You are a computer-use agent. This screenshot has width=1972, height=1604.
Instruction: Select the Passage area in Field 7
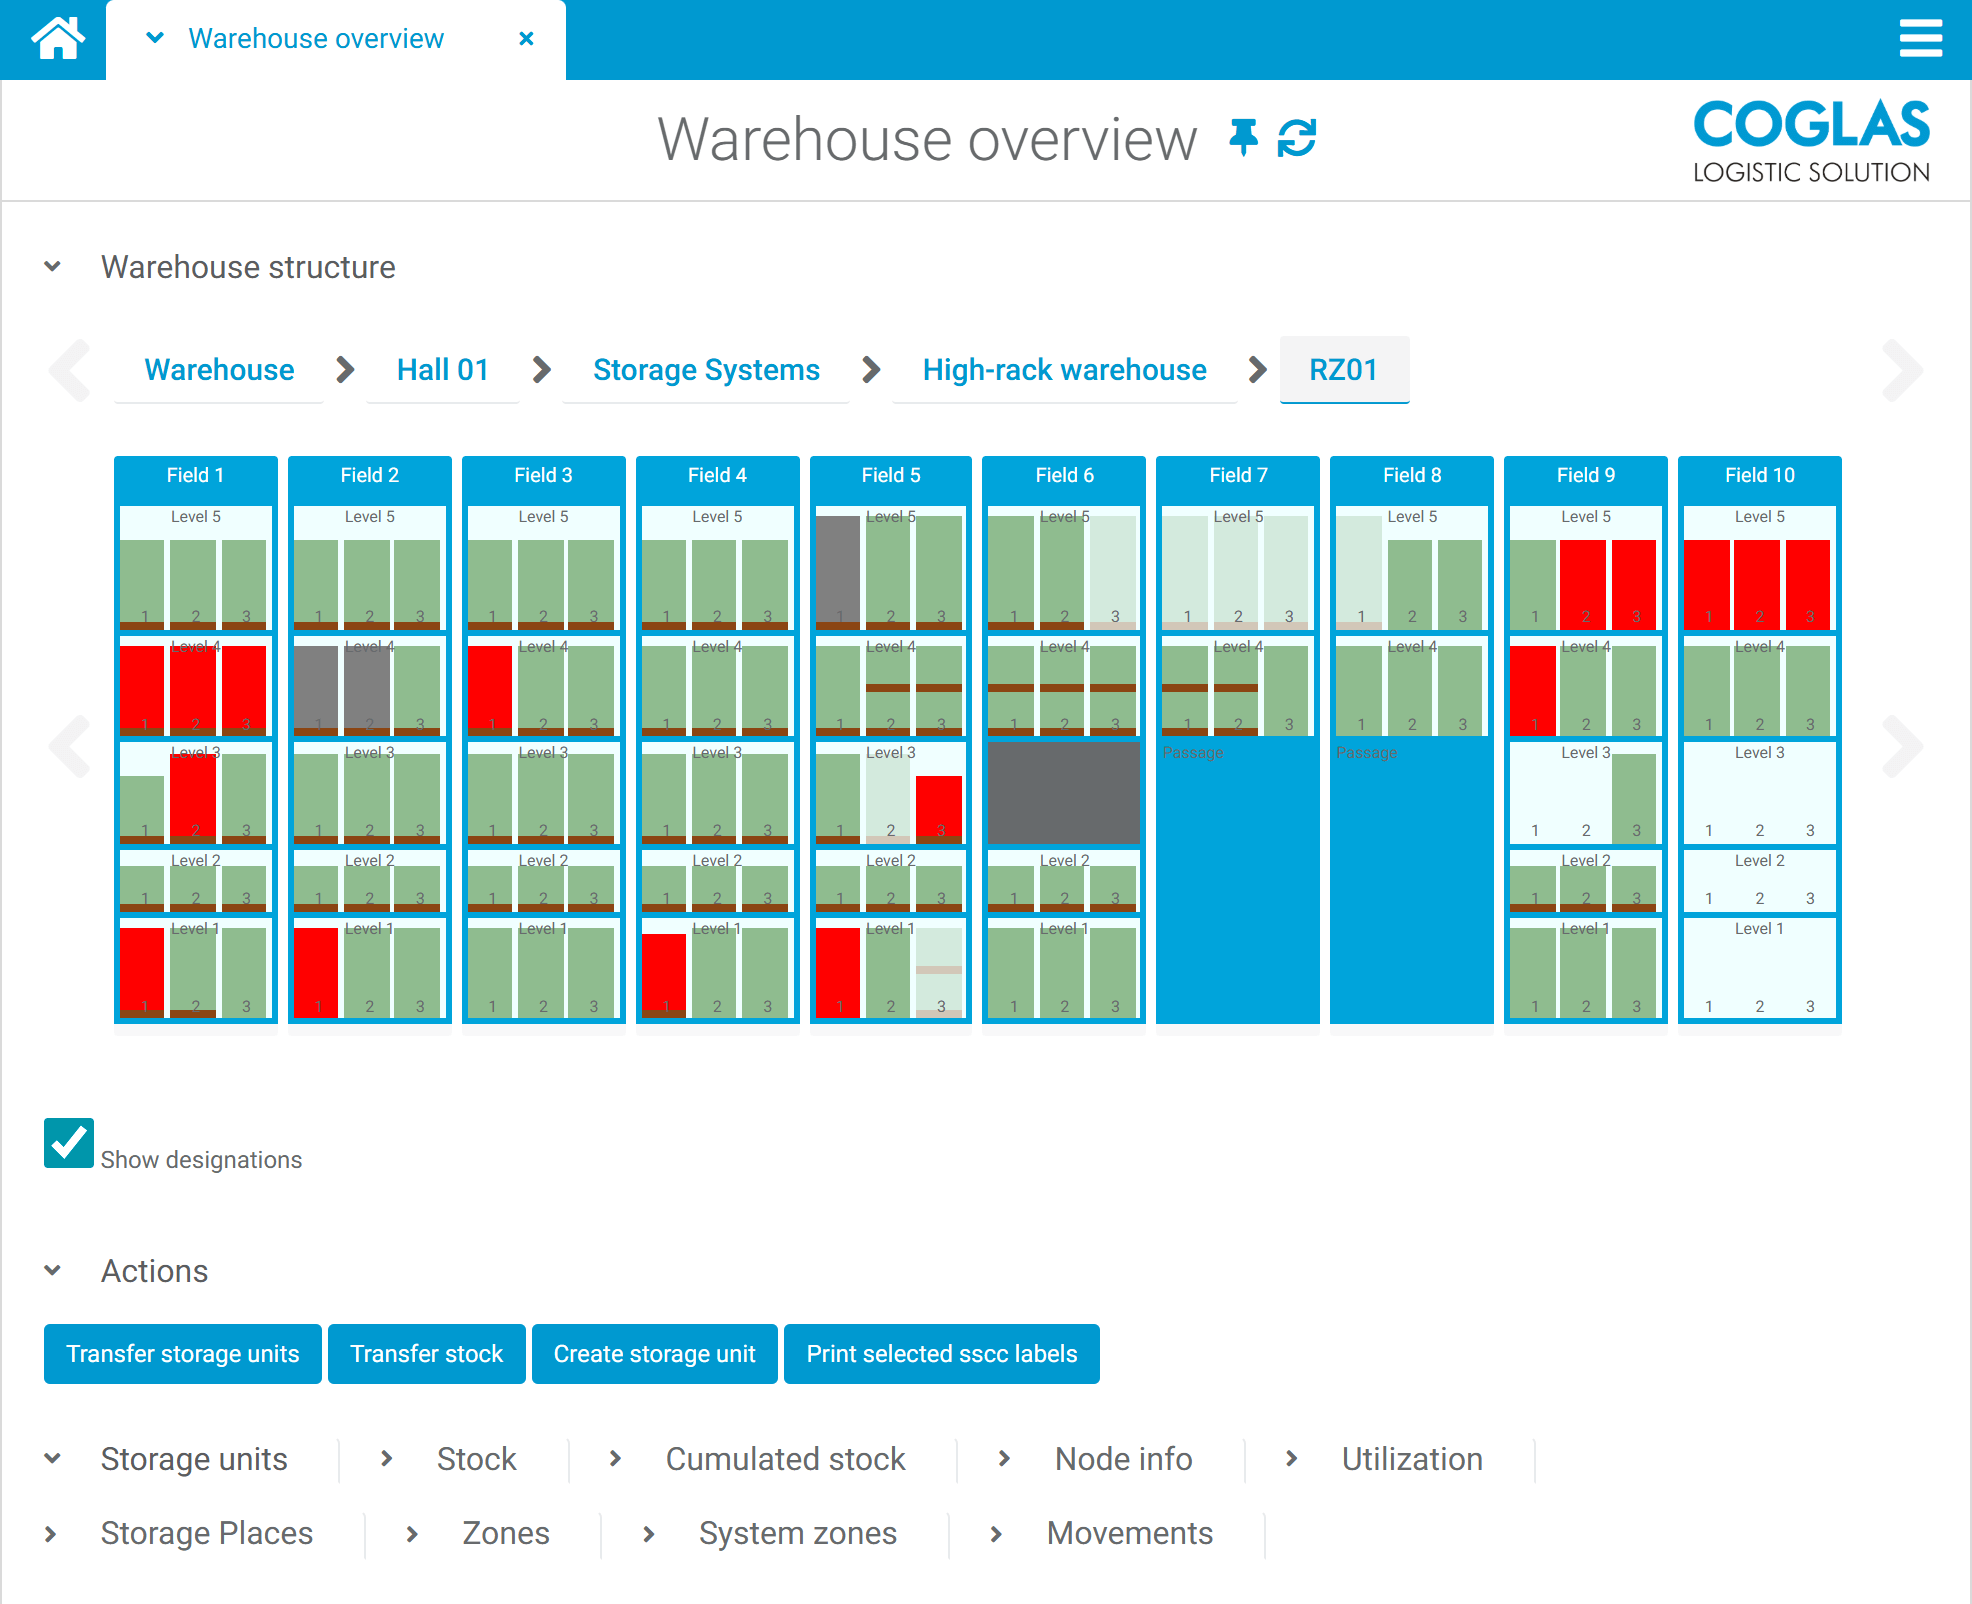point(1237,880)
